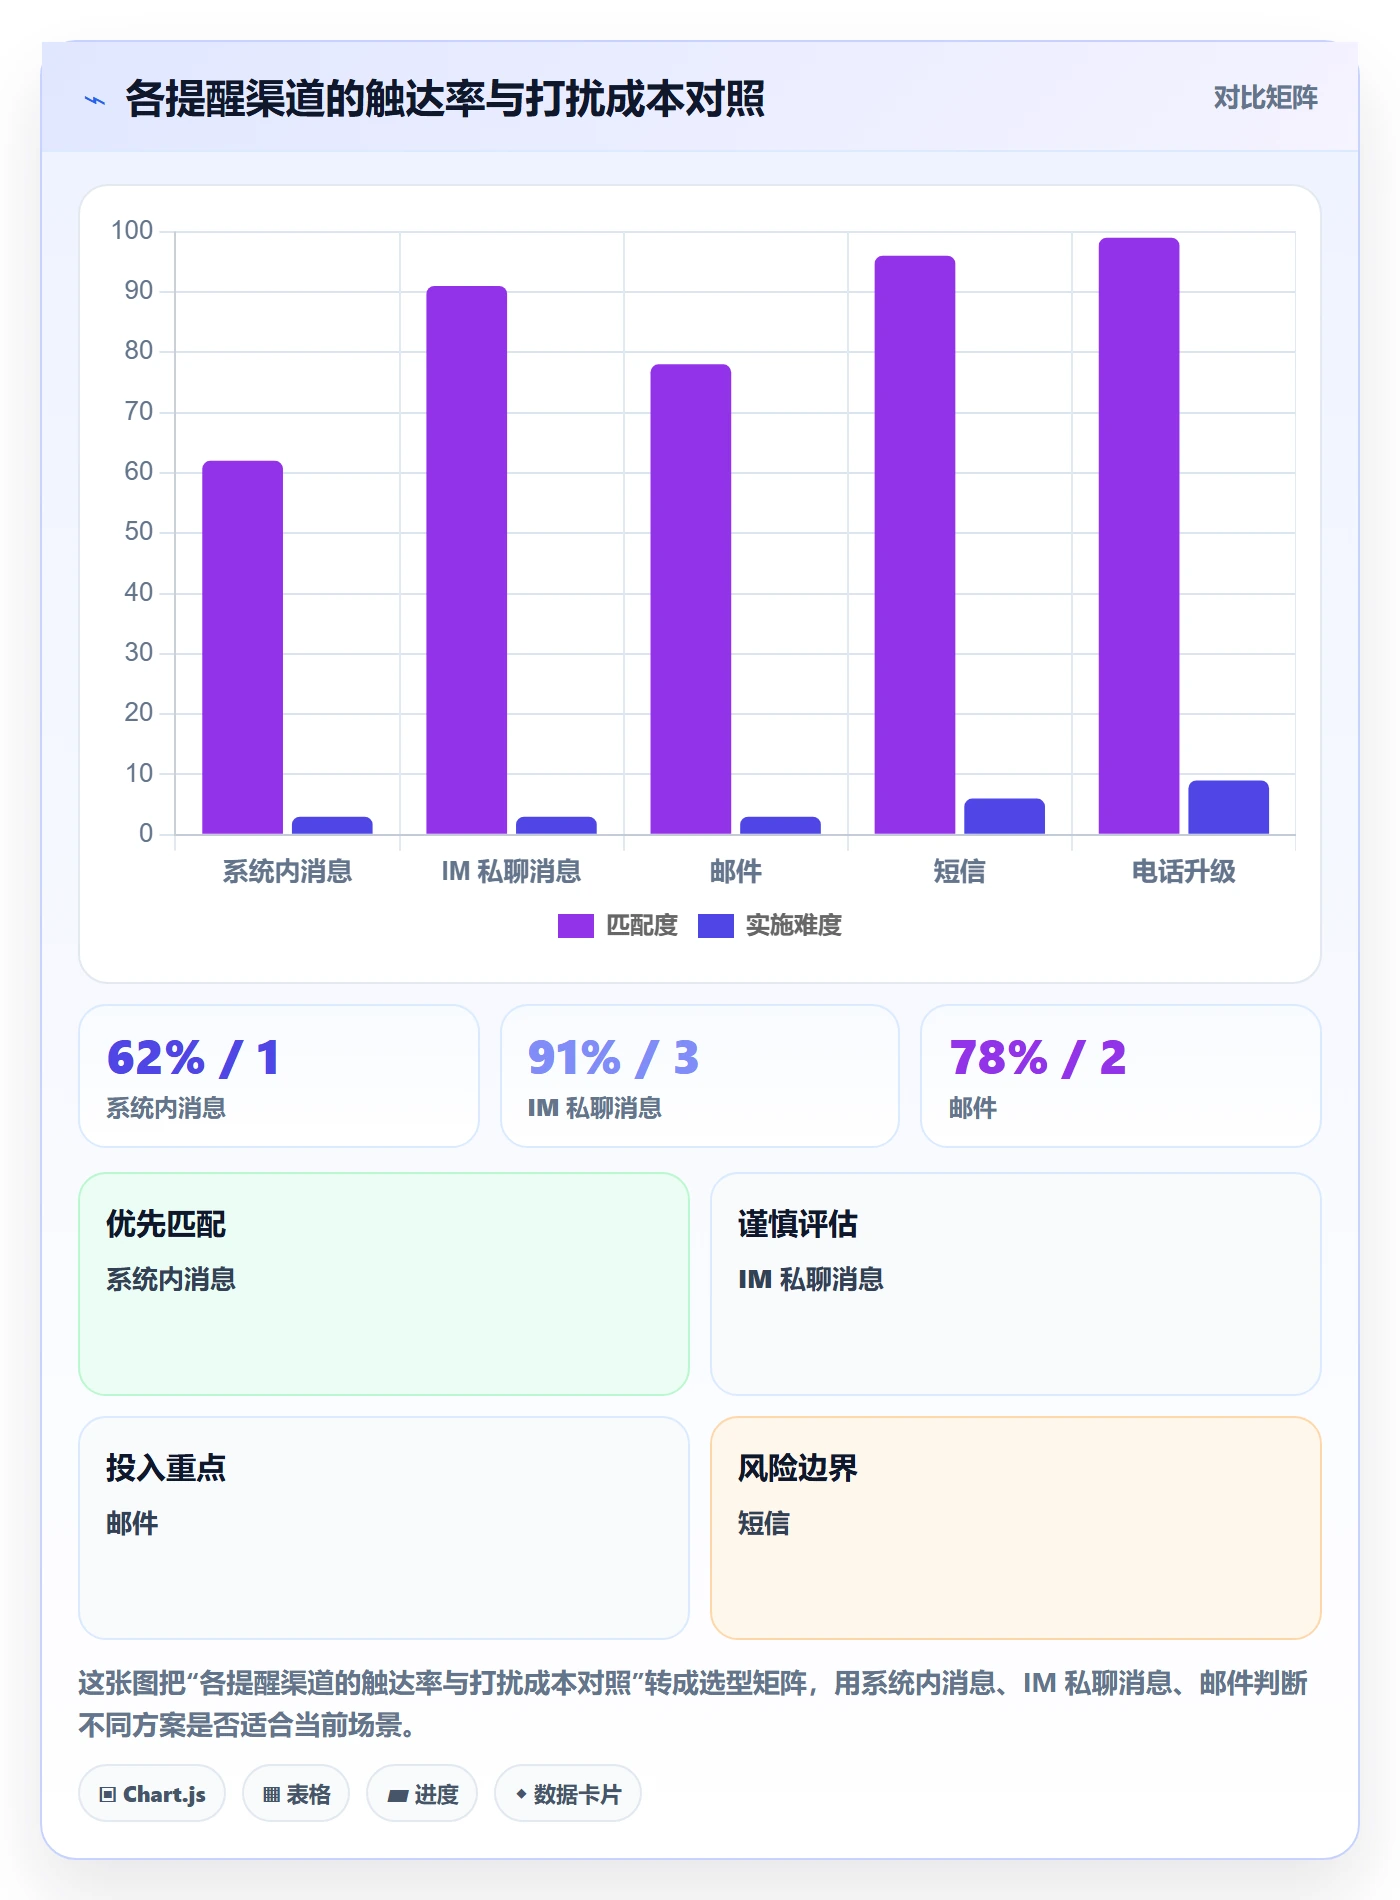Click the 邮件 x-axis label
Viewport: 1400px width, 1900px height.
736,872
